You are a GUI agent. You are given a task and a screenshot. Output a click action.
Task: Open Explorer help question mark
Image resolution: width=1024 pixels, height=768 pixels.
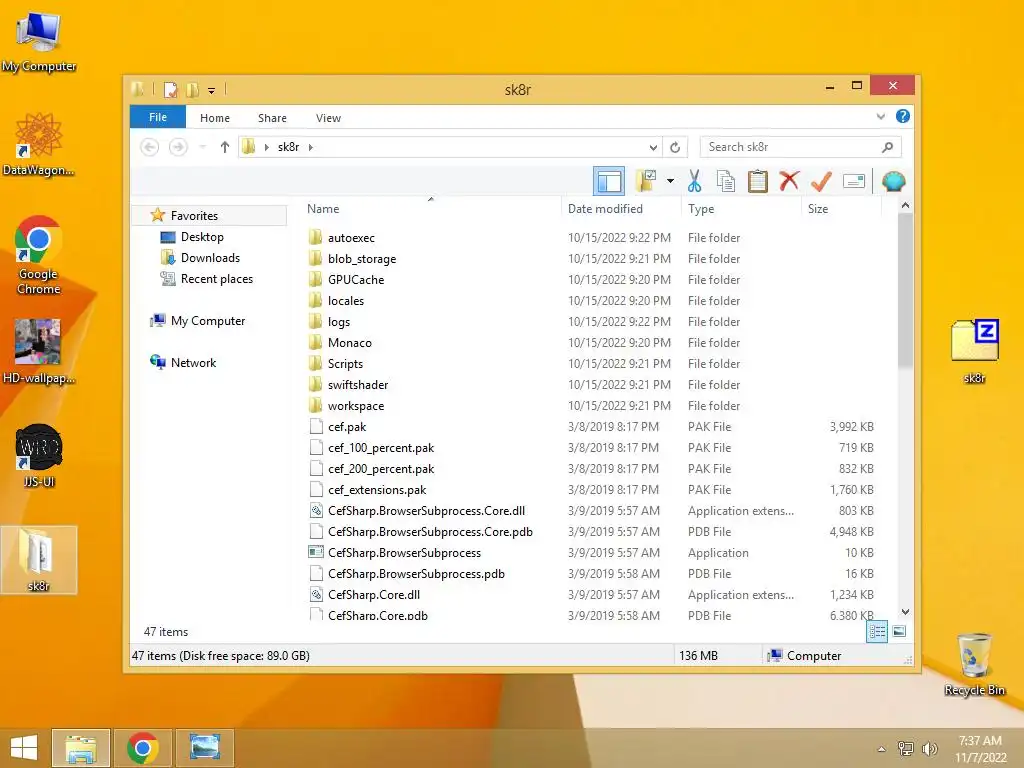903,116
